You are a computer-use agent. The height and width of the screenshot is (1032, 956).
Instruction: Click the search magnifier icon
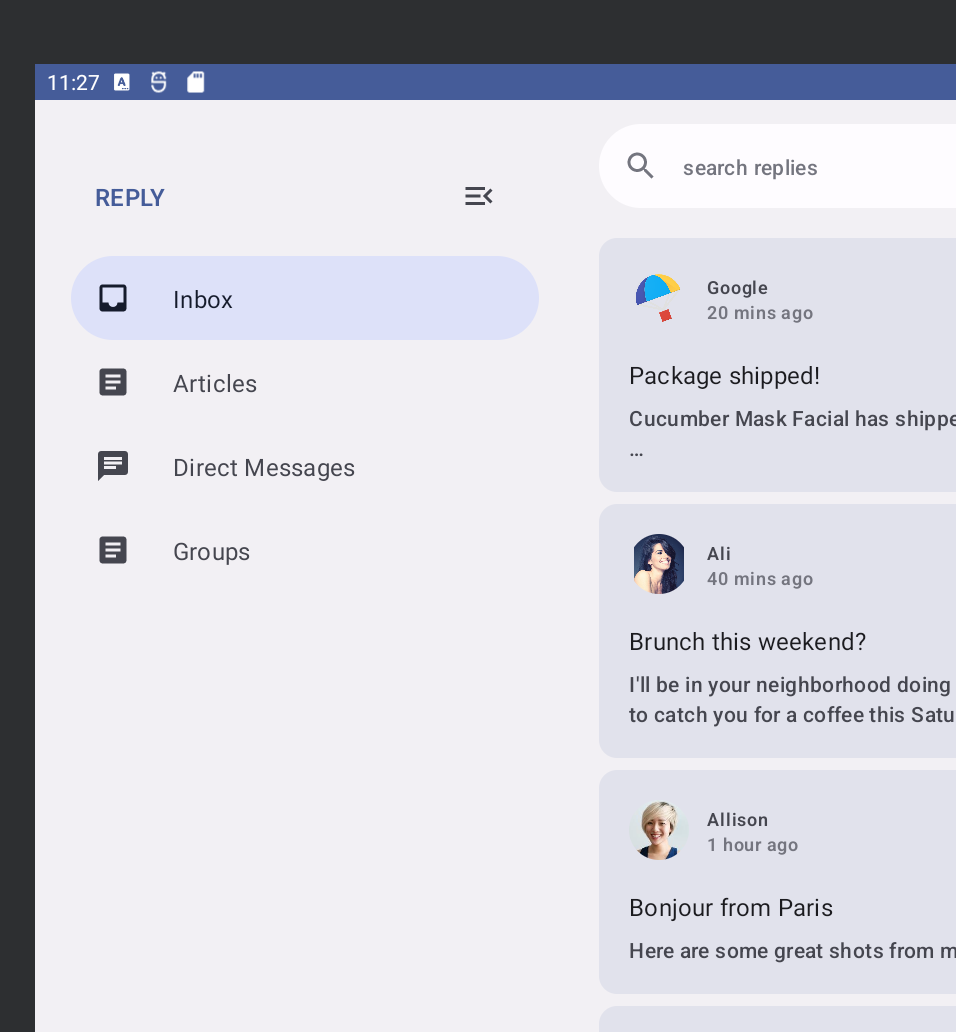640,166
